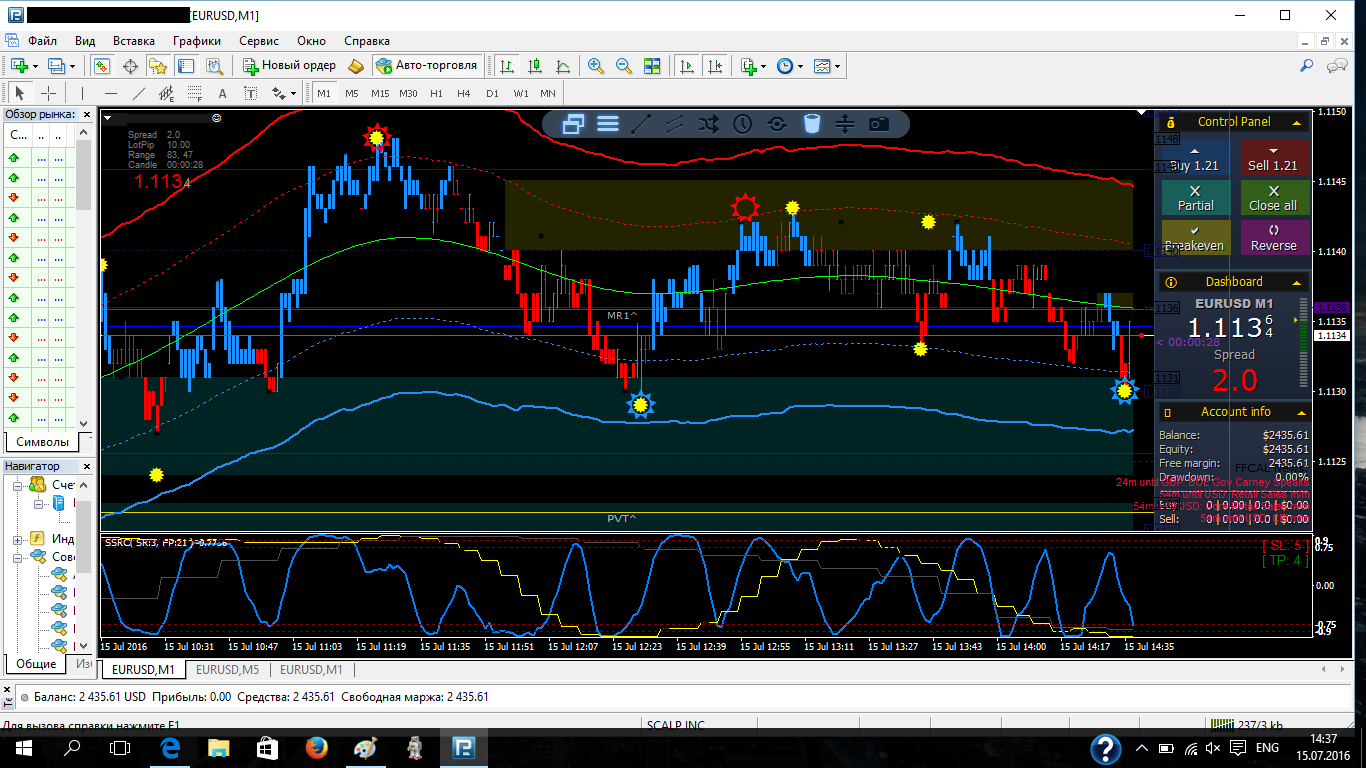Select the cursor arrow tool
Image resolution: width=1366 pixels, height=768 pixels.
tap(19, 93)
